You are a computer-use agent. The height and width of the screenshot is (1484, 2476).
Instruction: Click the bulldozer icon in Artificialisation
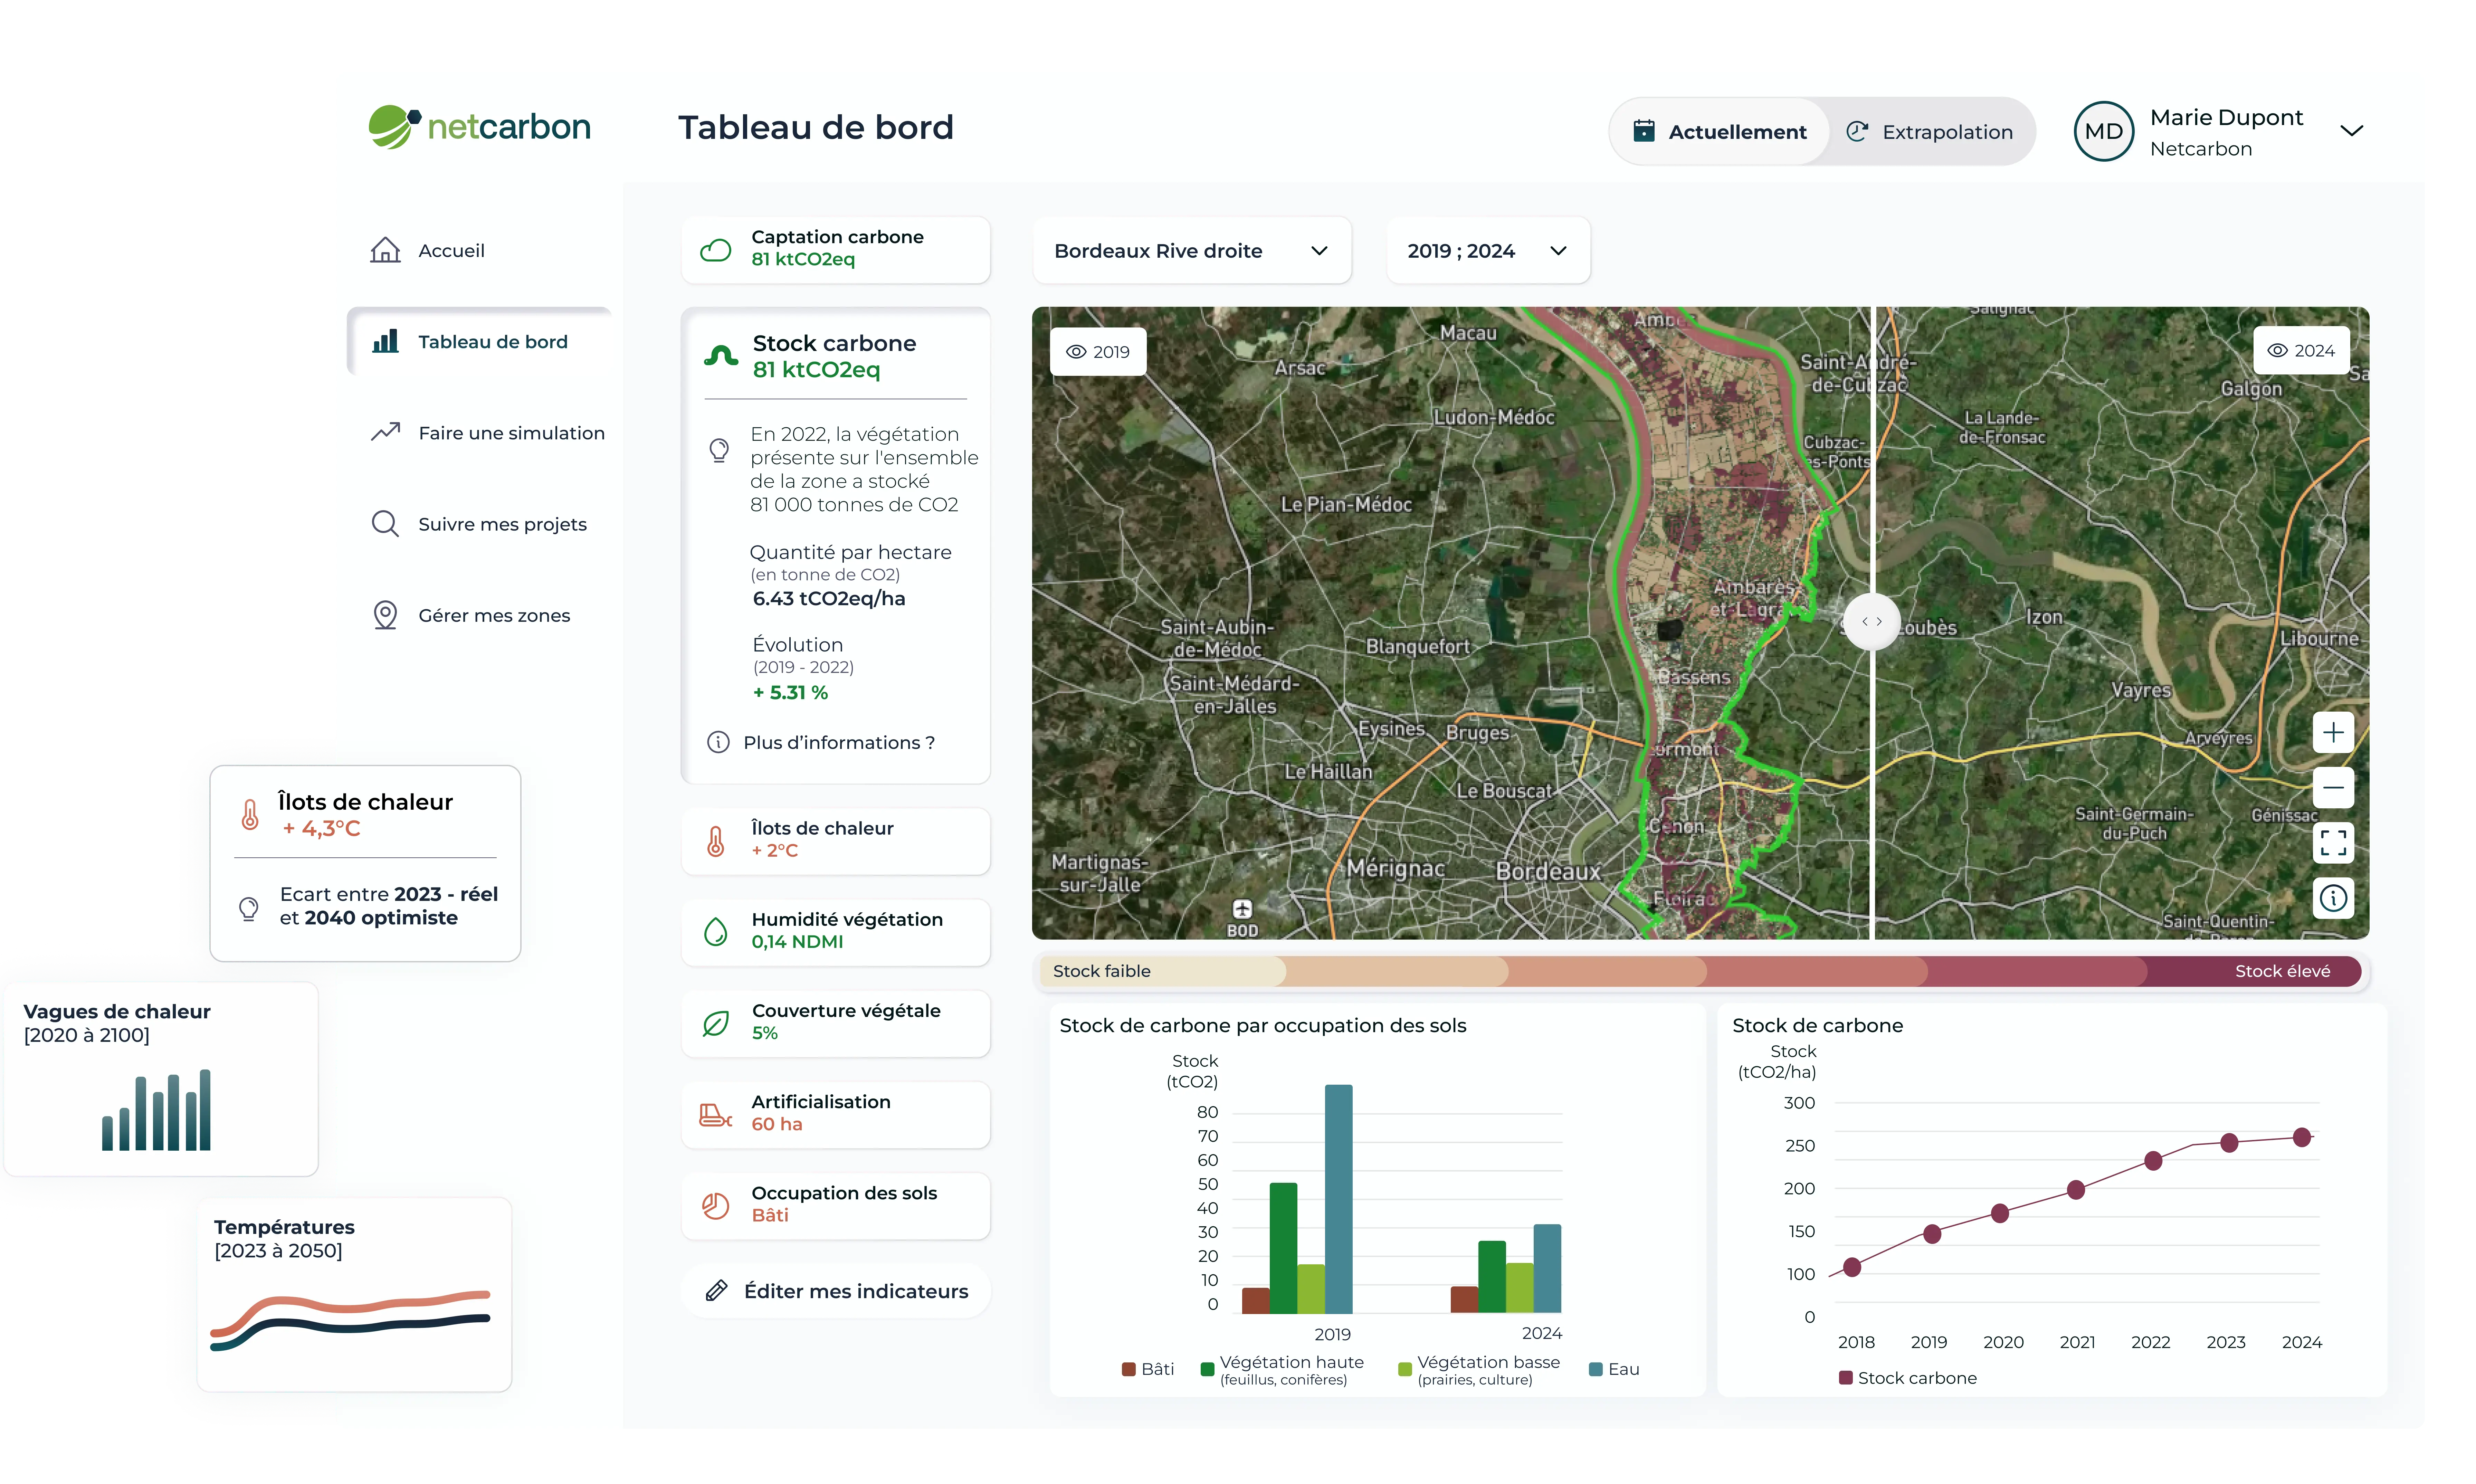coord(716,1115)
